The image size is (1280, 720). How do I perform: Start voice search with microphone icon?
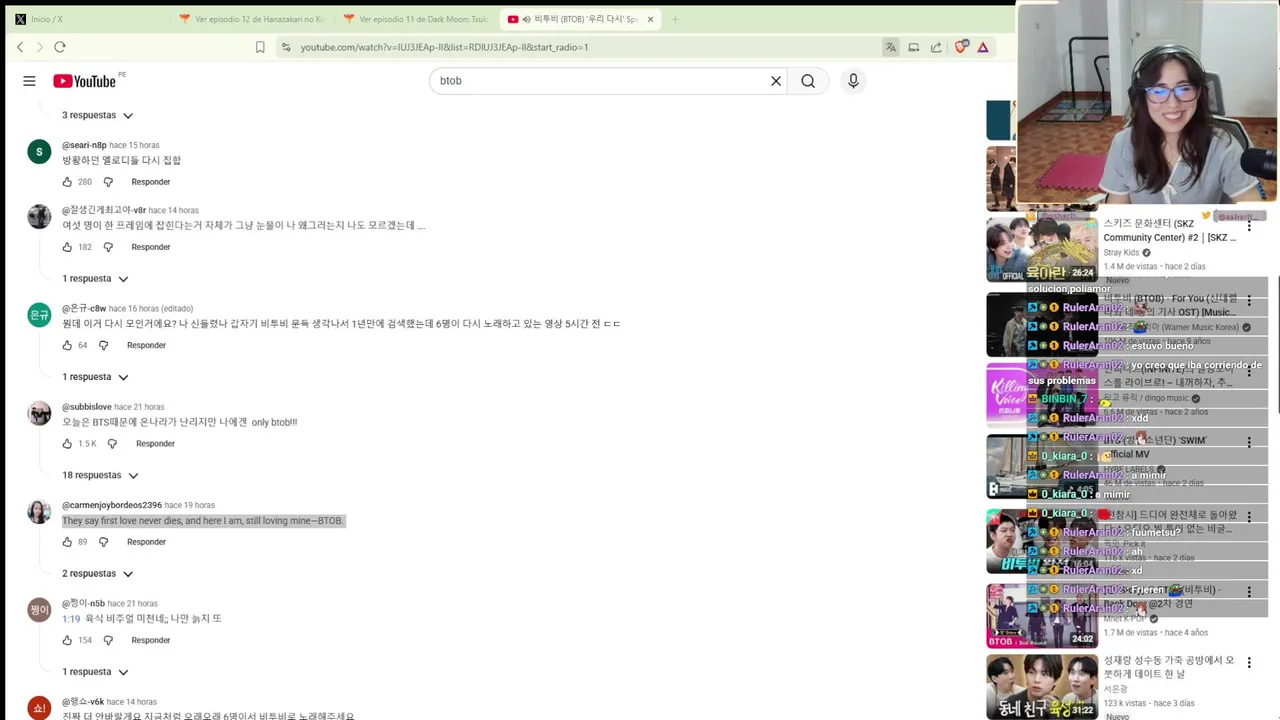853,81
